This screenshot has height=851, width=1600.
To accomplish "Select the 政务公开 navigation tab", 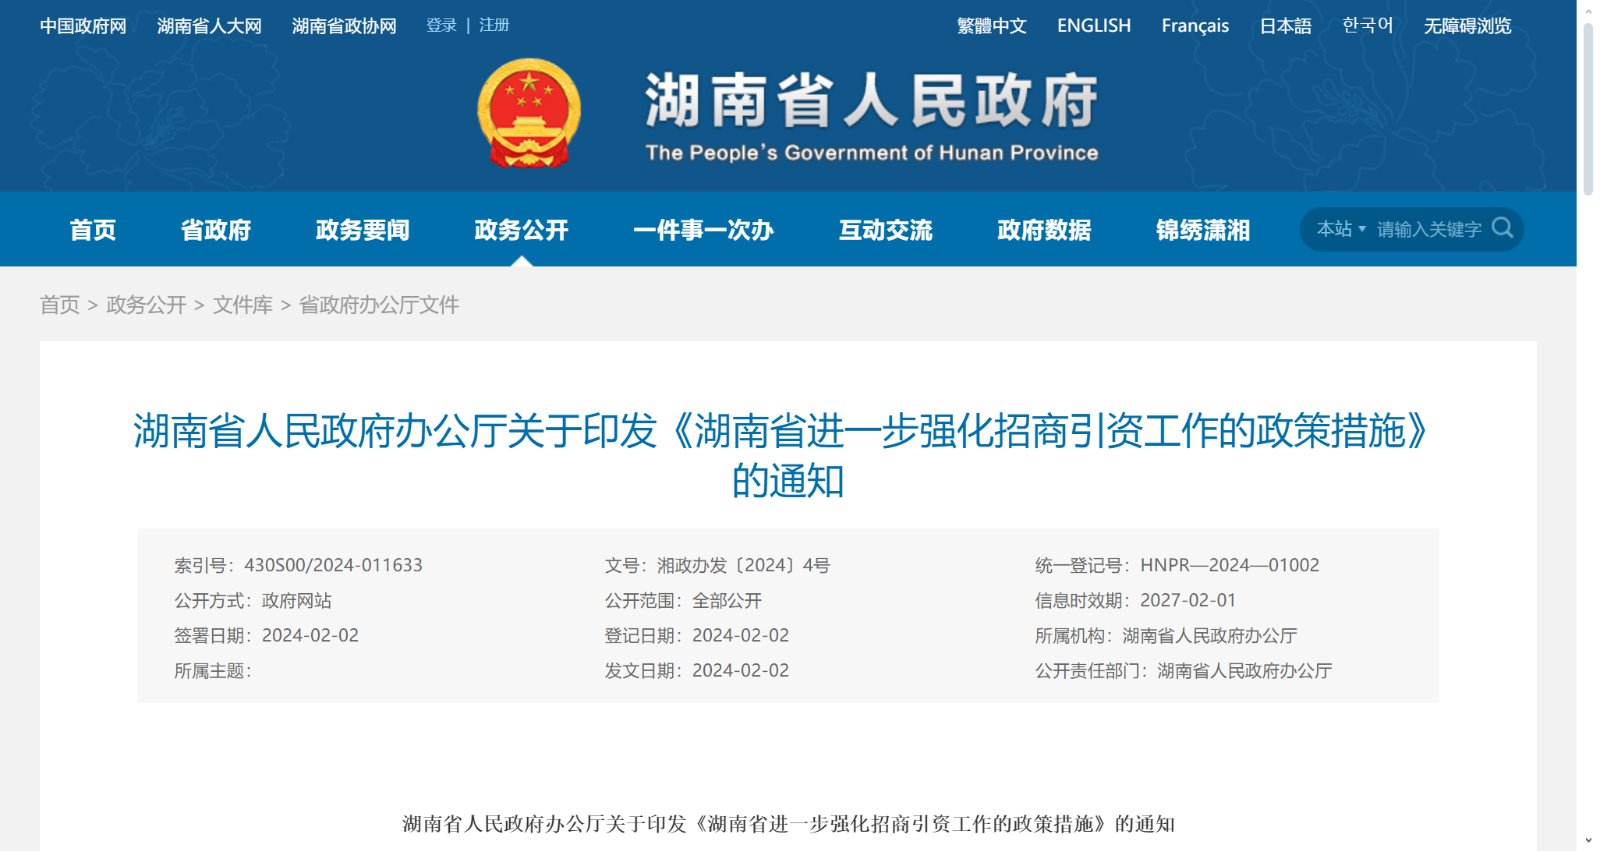I will 521,230.
